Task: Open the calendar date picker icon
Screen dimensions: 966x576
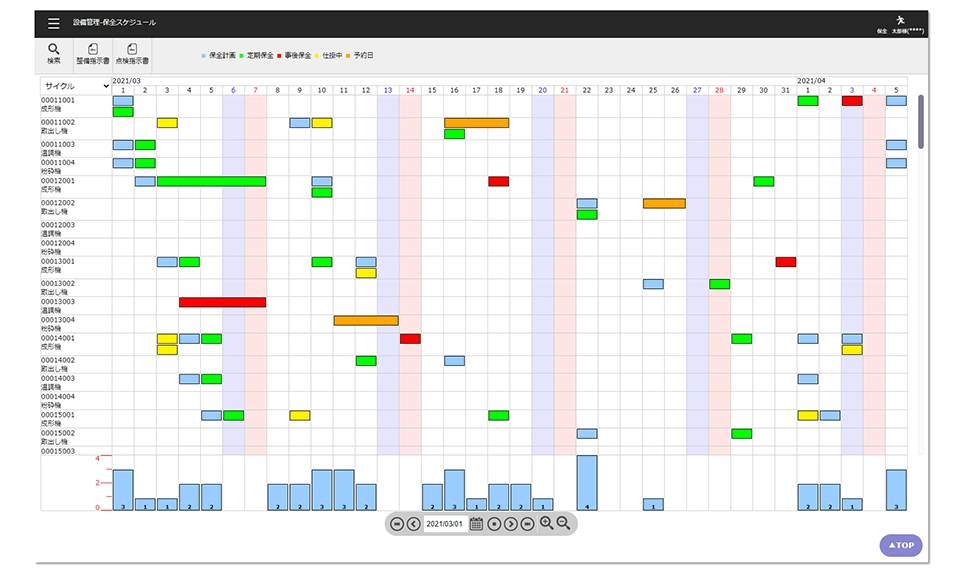Action: (x=476, y=523)
